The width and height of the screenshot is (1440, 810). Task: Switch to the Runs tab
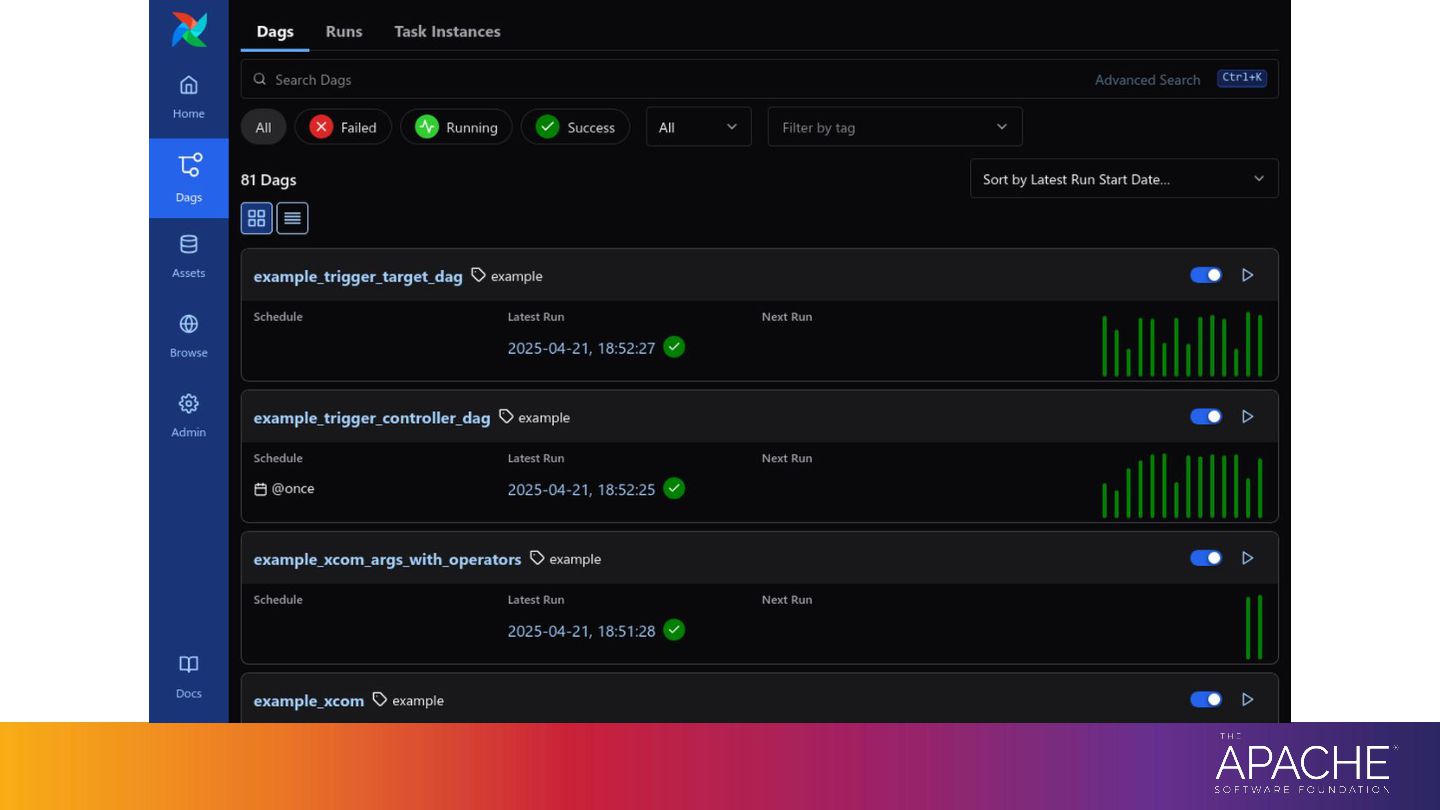[344, 31]
